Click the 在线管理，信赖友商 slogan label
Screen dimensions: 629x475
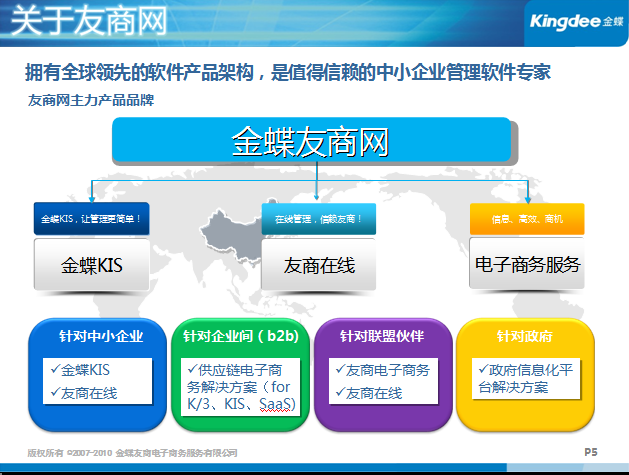coord(319,219)
